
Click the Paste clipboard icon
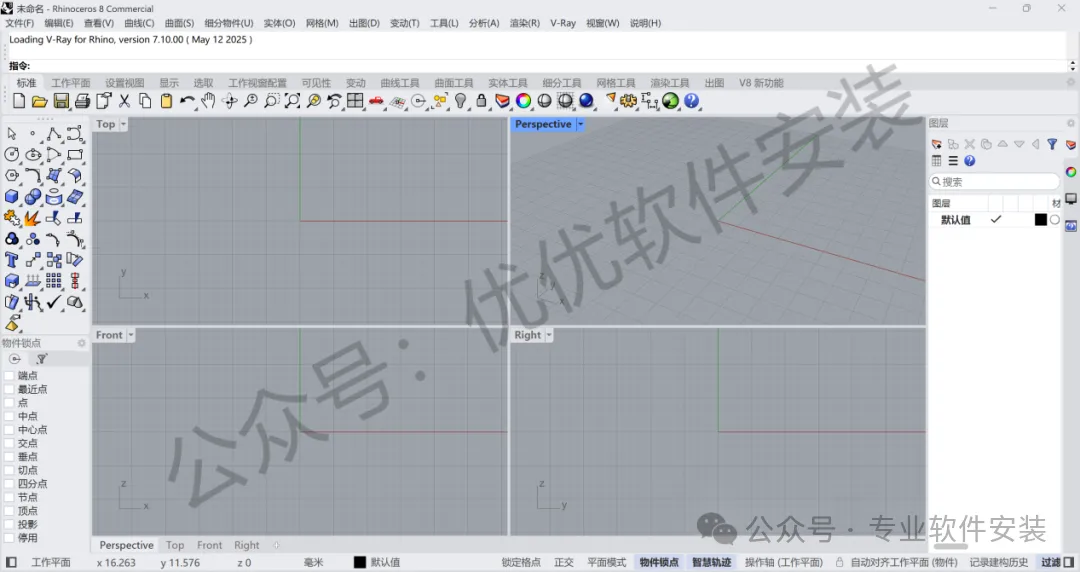pos(166,101)
